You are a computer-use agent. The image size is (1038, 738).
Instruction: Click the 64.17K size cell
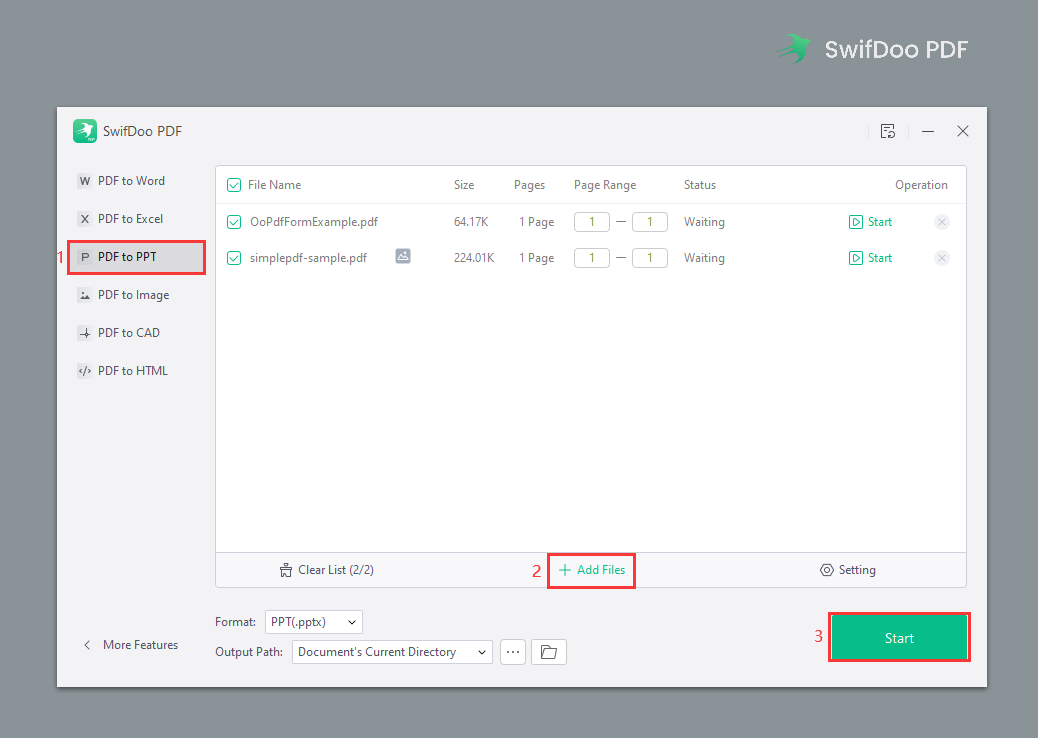pyautogui.click(x=471, y=222)
